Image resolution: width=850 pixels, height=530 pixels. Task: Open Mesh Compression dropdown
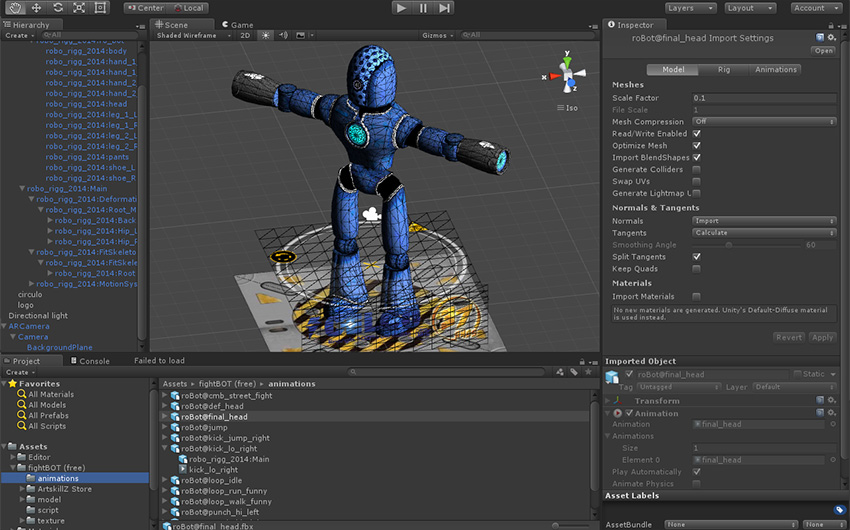[764, 121]
